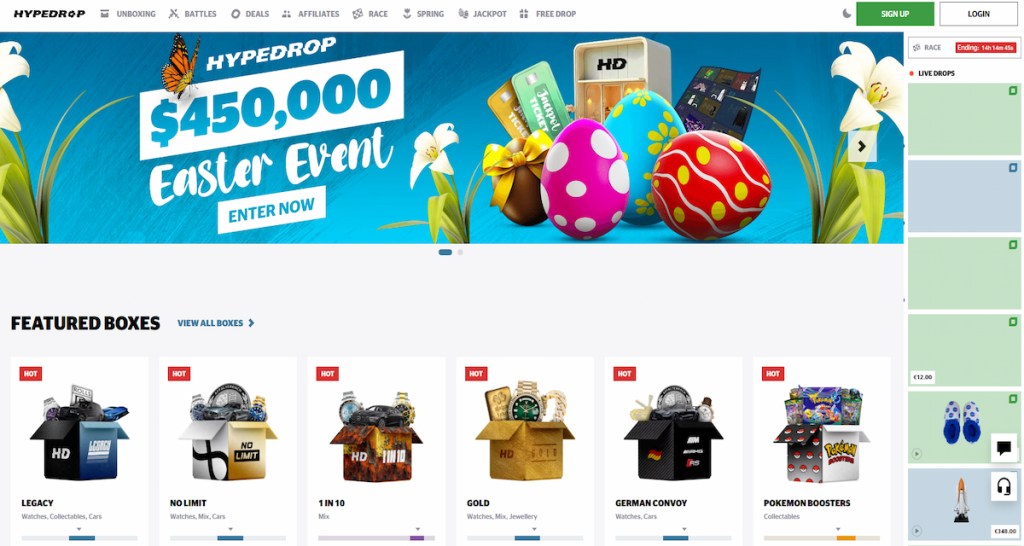Open support headset icon

tap(1004, 487)
